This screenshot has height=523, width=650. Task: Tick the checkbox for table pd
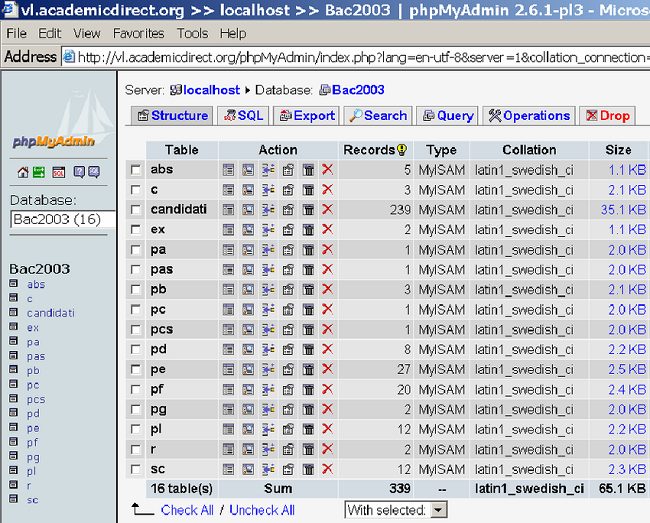click(136, 349)
